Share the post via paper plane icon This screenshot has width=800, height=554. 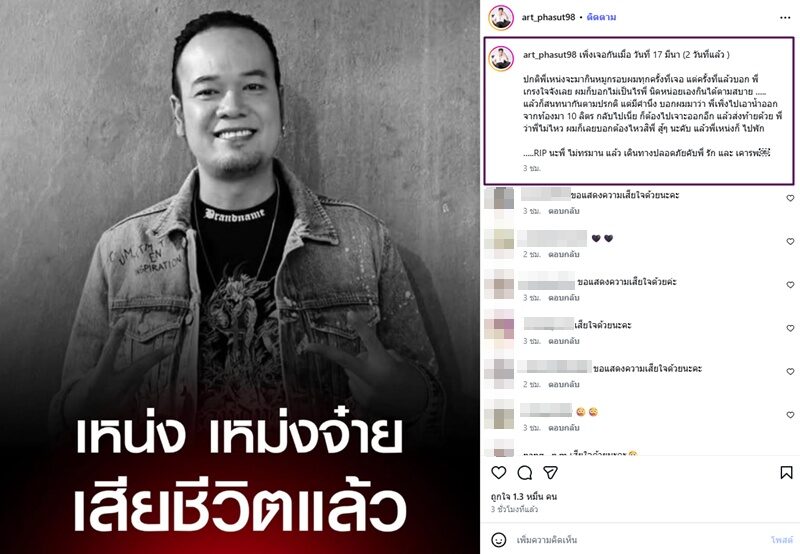pos(550,472)
